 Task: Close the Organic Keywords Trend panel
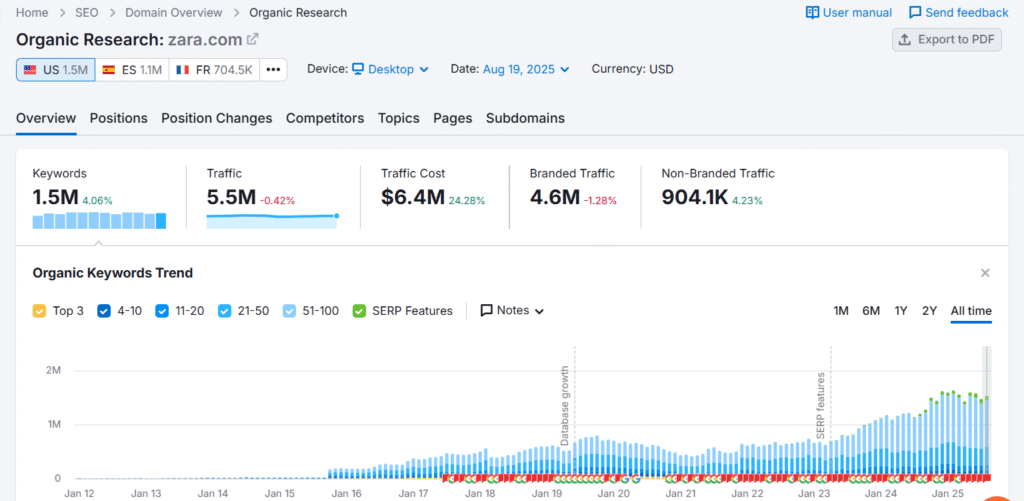tap(985, 273)
